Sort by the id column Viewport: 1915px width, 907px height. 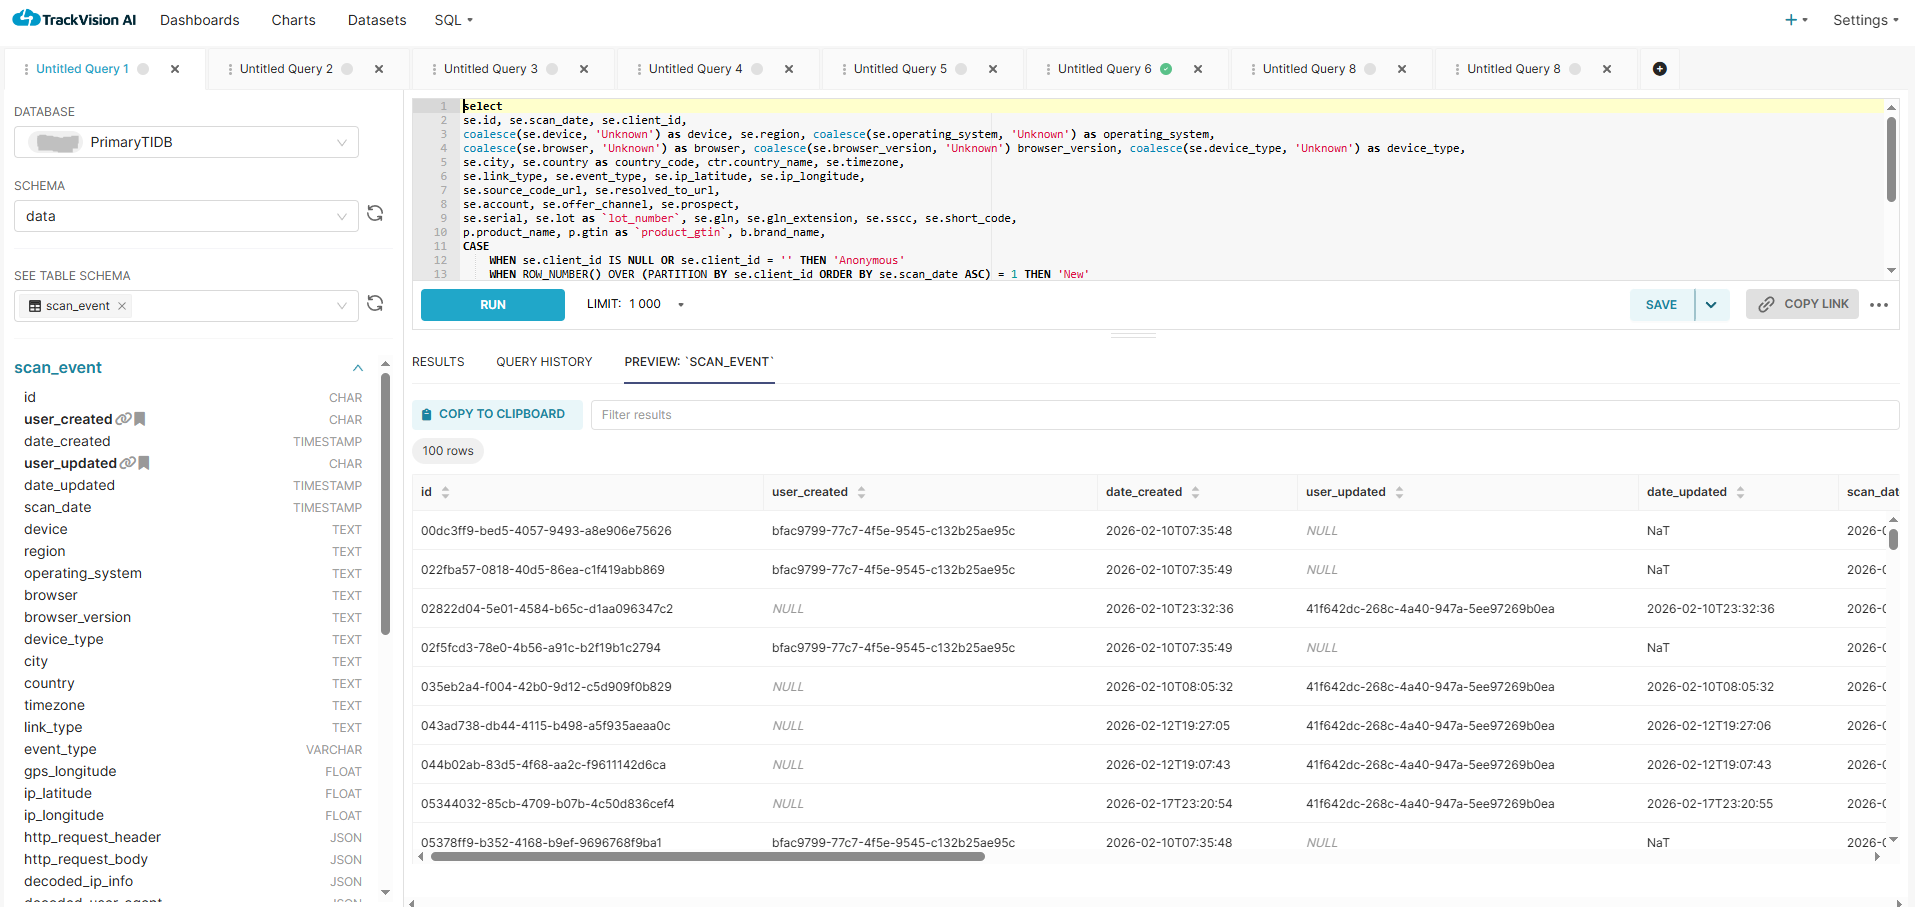[446, 492]
